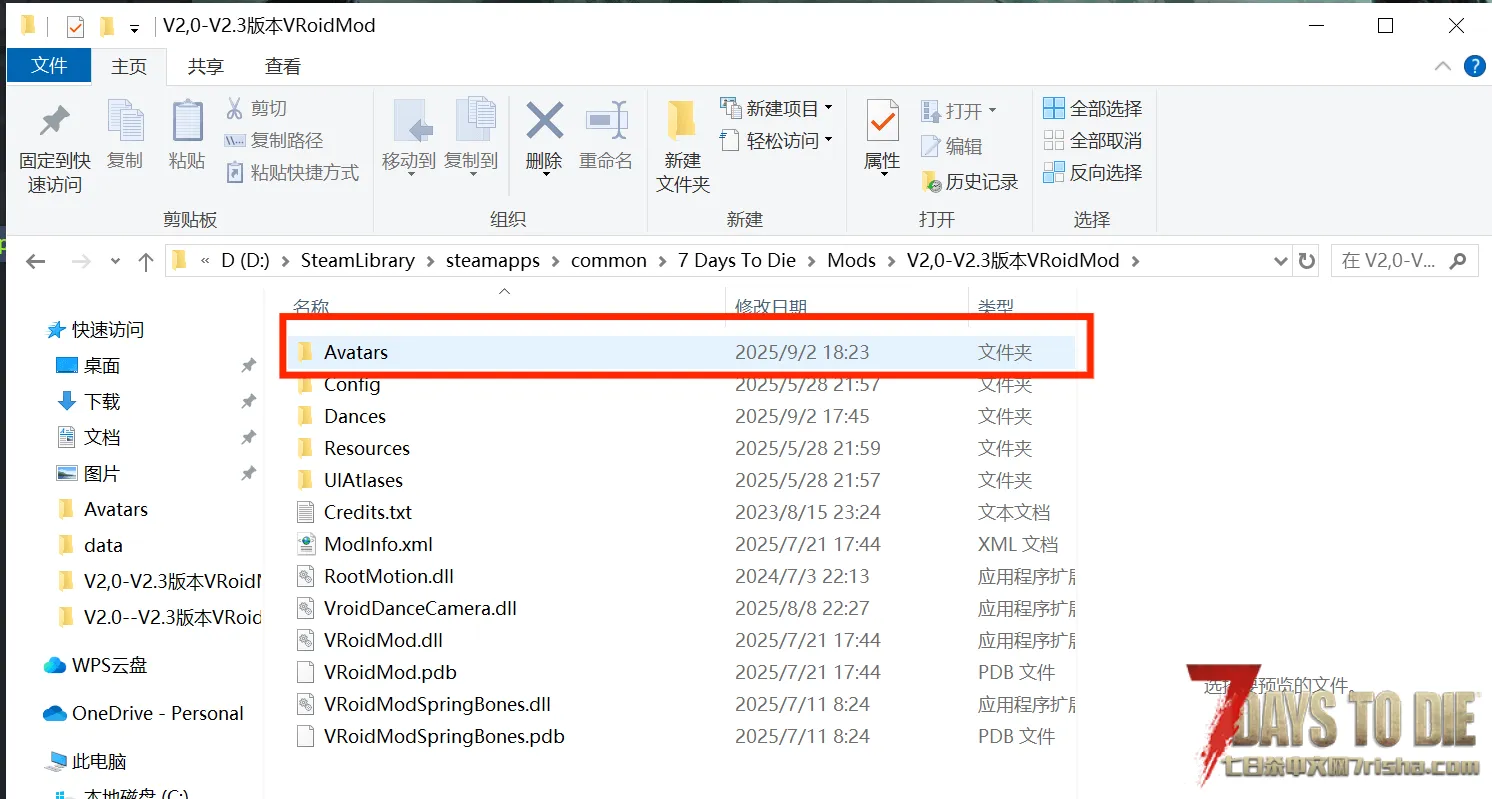This screenshot has height=799, width=1492.
Task: Click the 复制到 ribbon icon
Action: pos(471,138)
